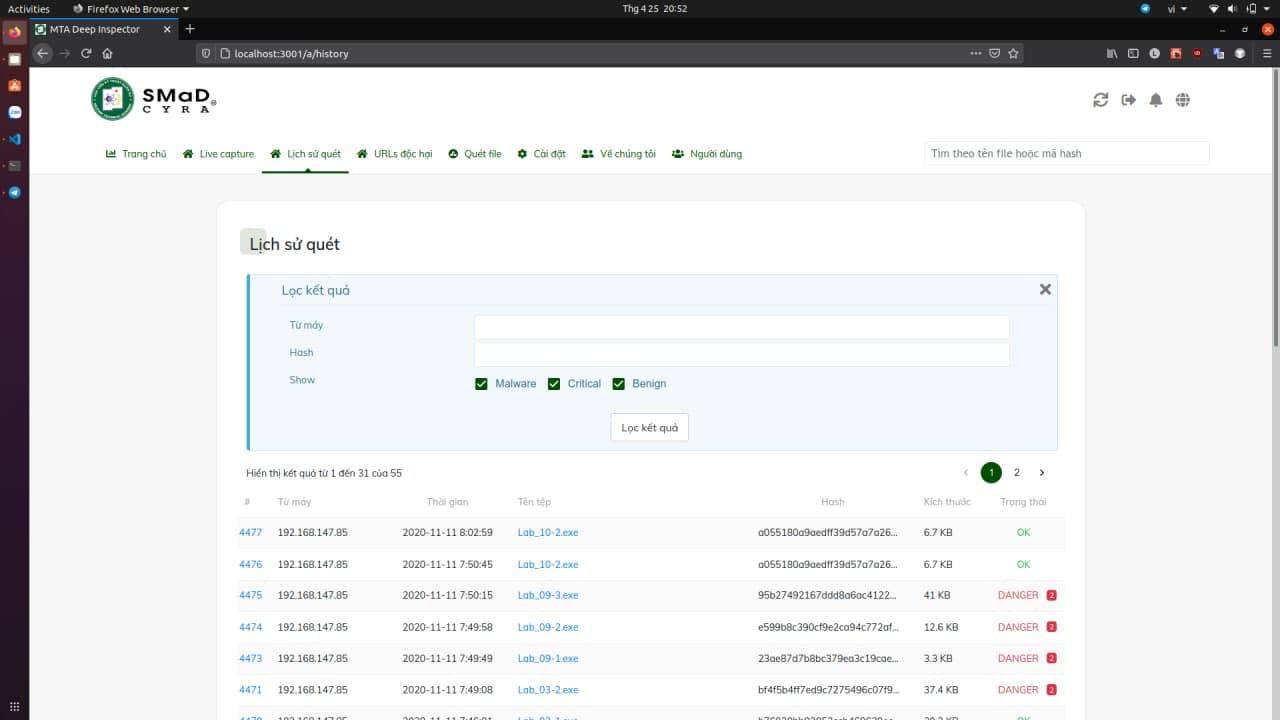The image size is (1280, 720).
Task: Open scan record 4475
Action: pyautogui.click(x=250, y=596)
